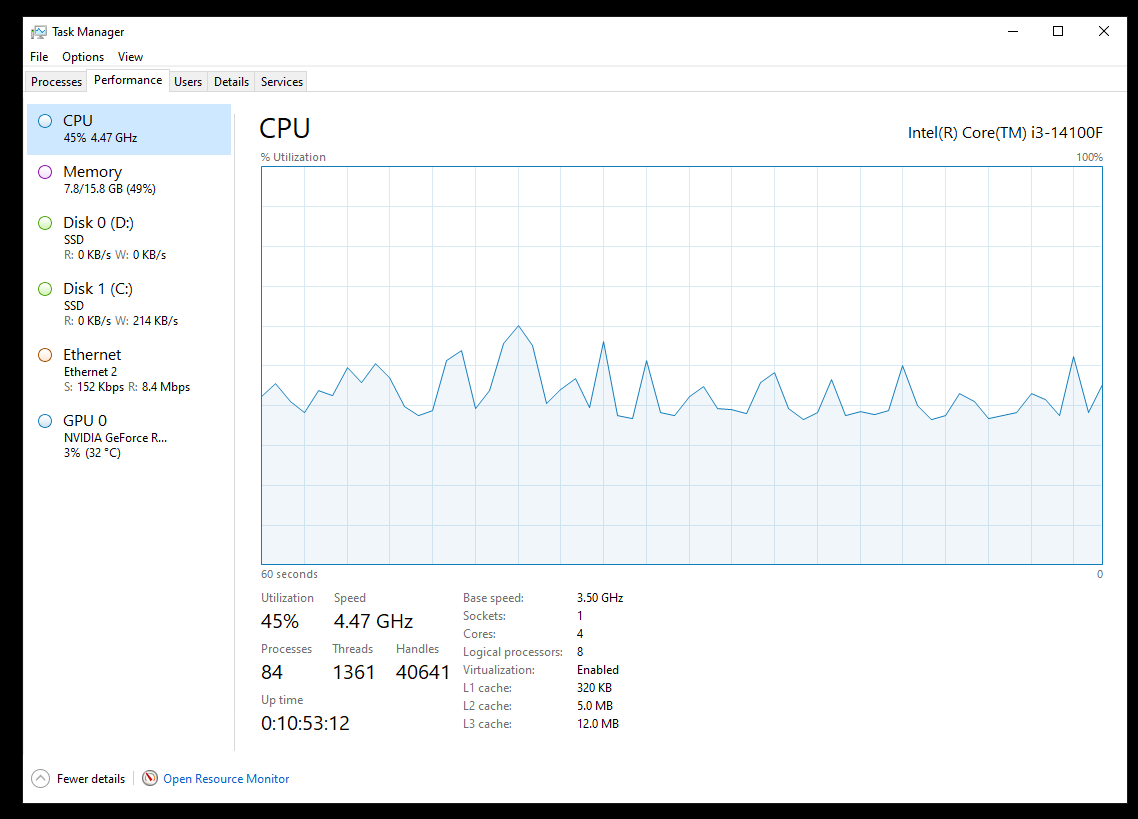Select Ethernet 2 entry text
Screen dimensions: 1138x819
click(x=90, y=372)
